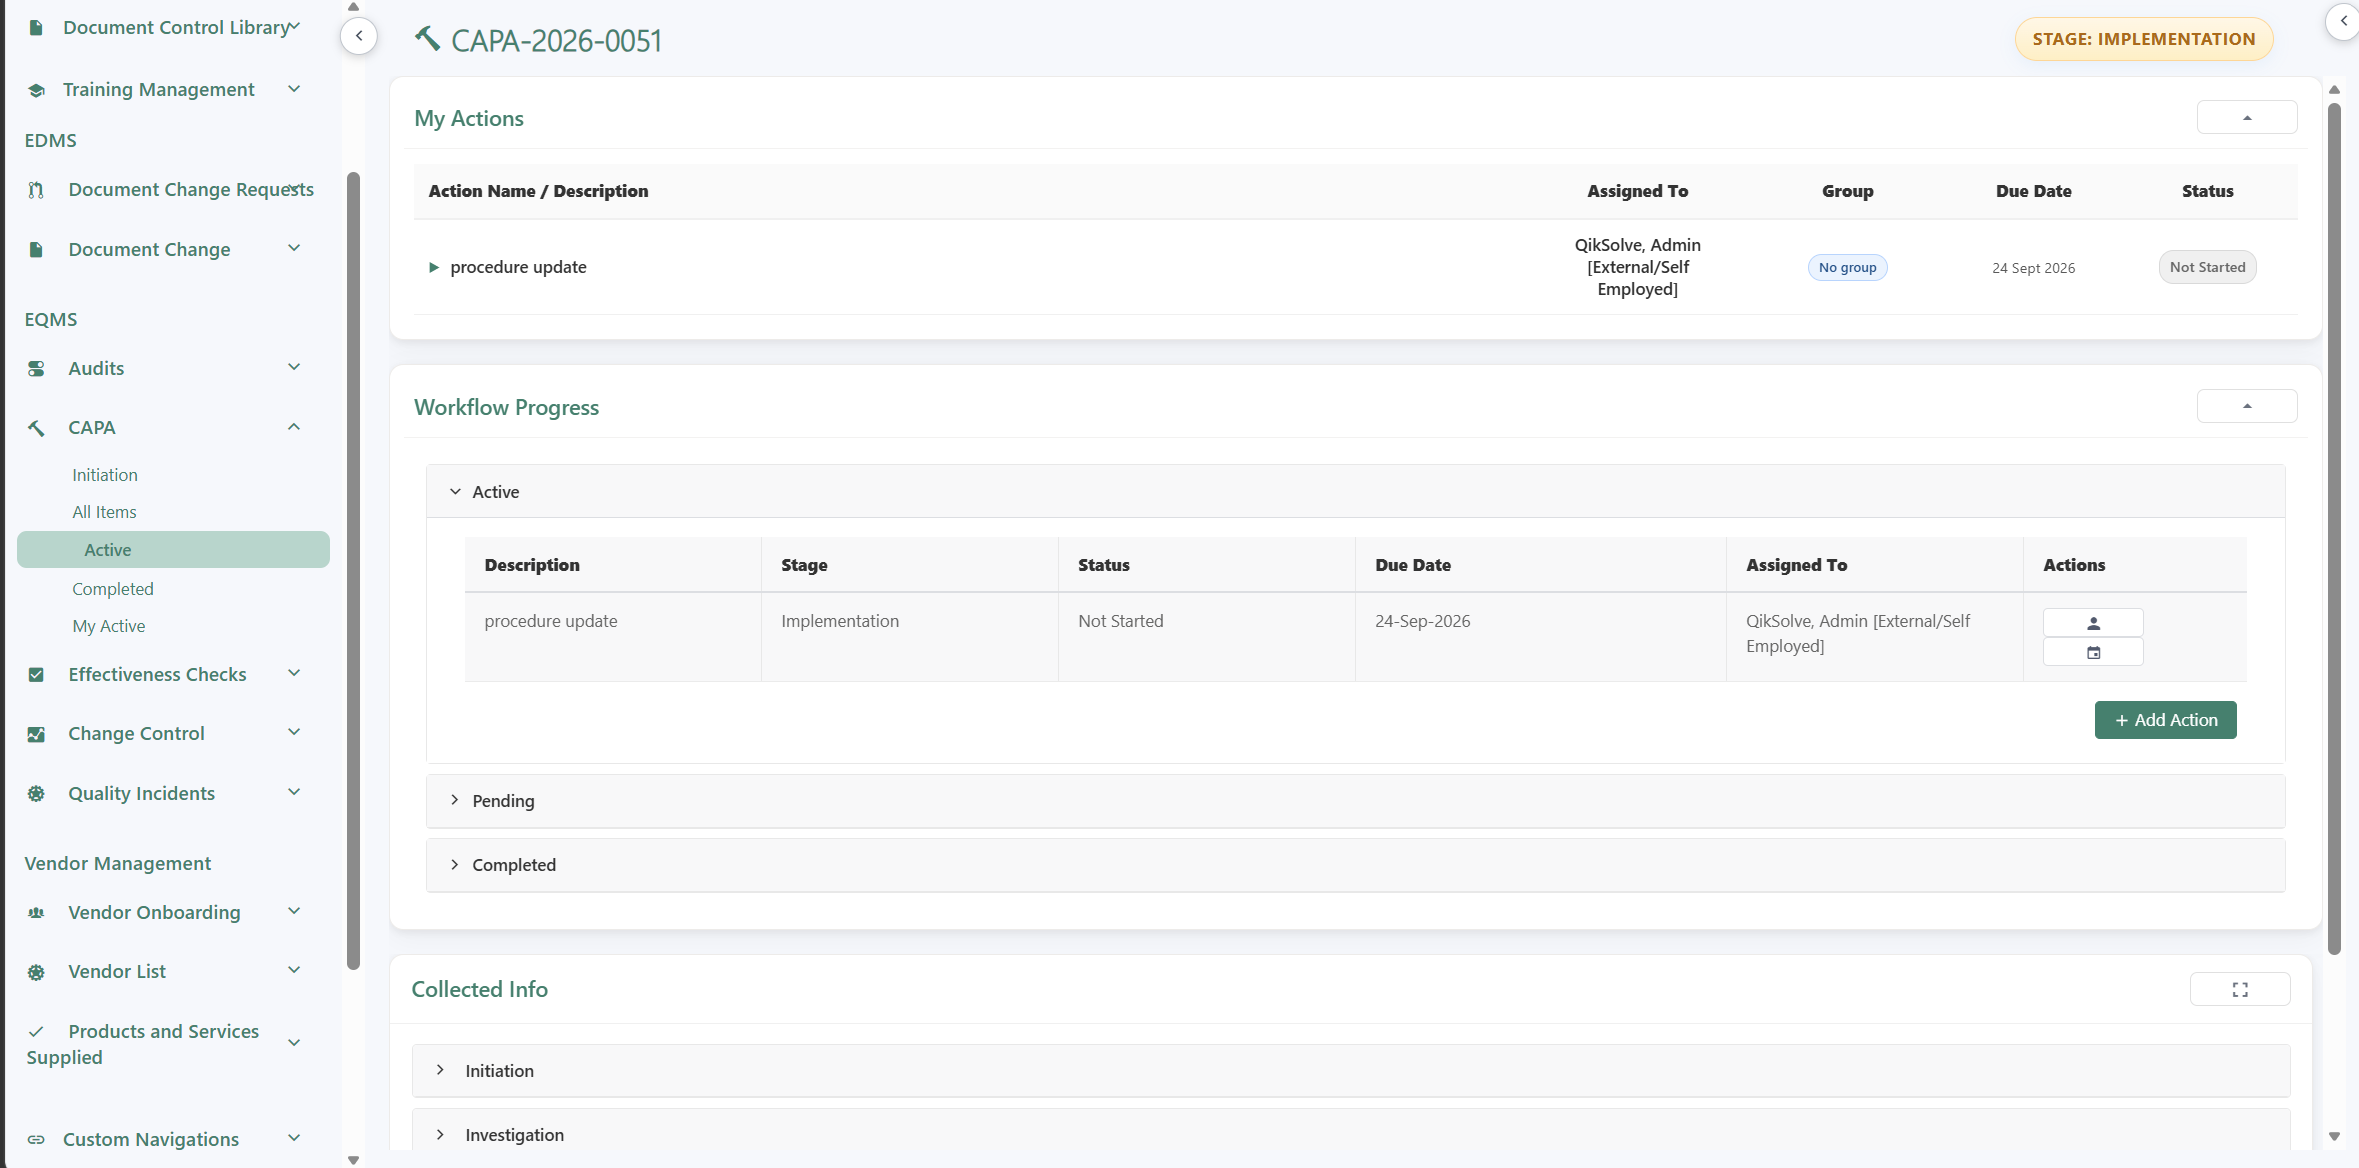Click the sidebar vertical scrollbar
This screenshot has height=1168, width=2359.
coord(353,570)
